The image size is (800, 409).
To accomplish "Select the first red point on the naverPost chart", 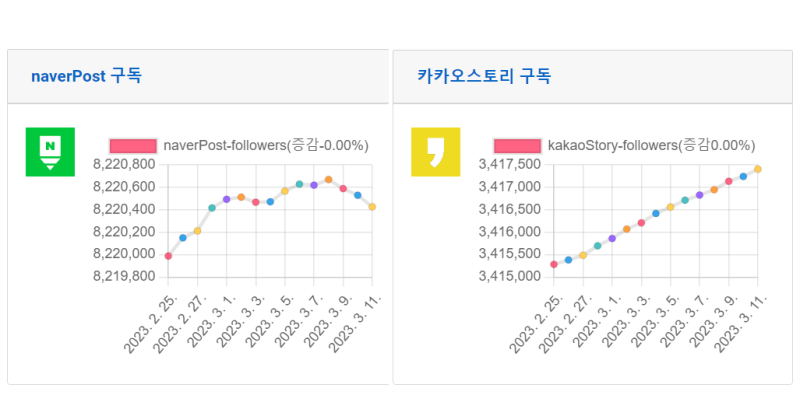I will point(168,256).
